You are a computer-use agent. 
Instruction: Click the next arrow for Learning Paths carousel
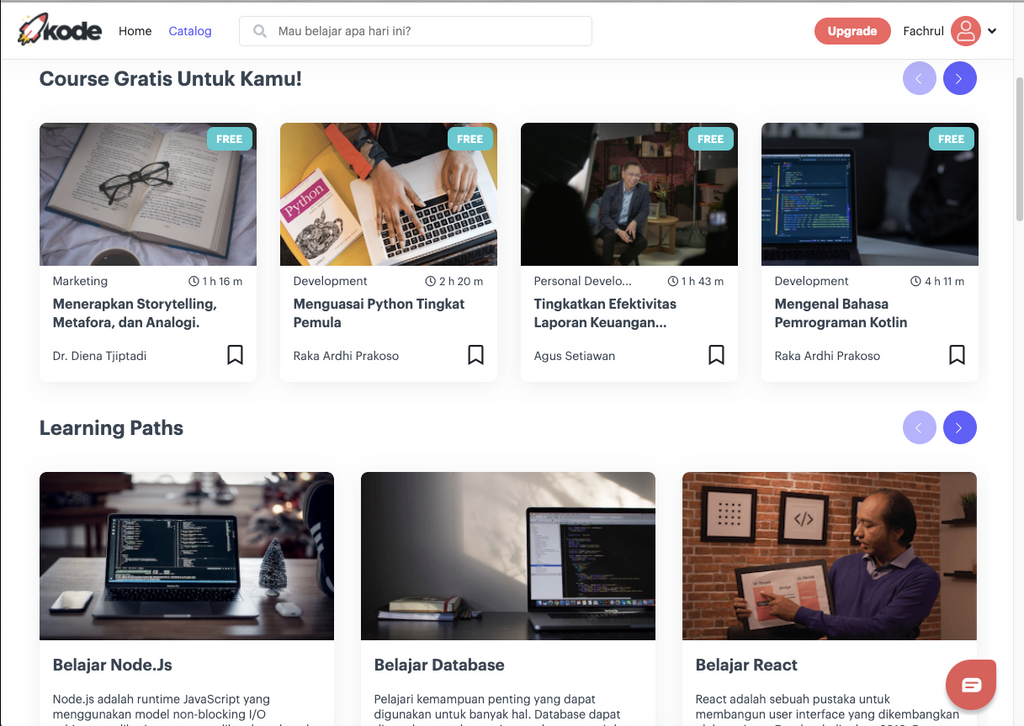click(x=959, y=427)
